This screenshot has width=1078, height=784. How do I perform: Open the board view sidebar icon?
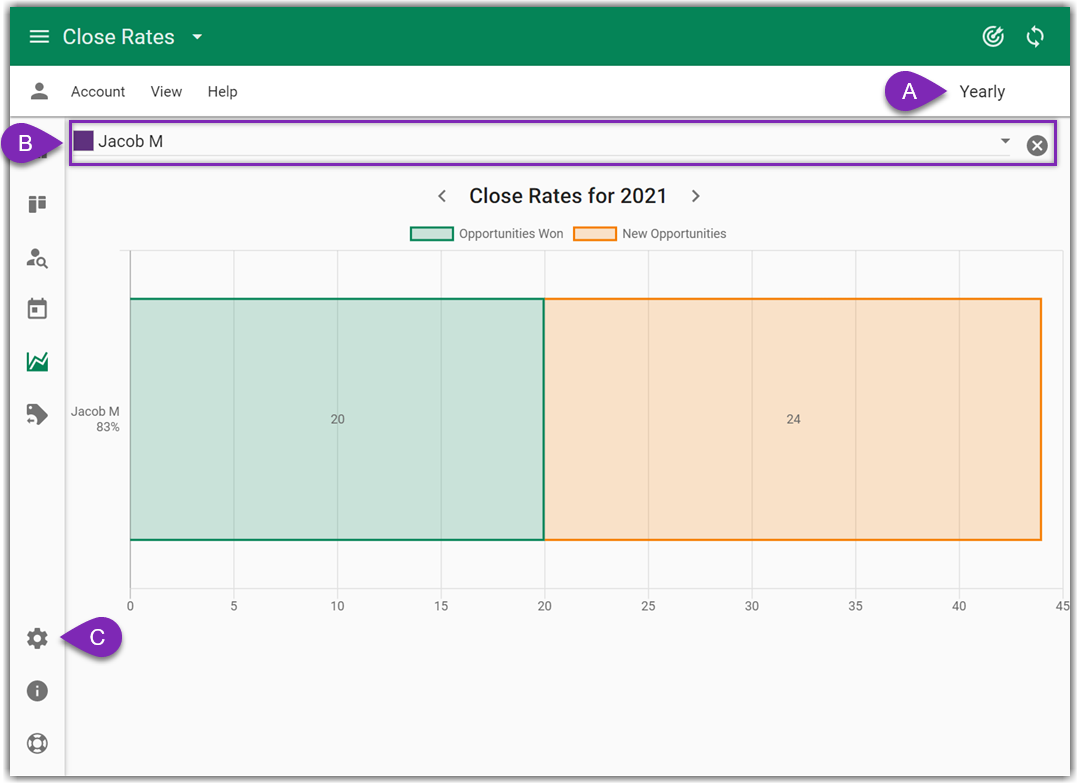pos(37,204)
